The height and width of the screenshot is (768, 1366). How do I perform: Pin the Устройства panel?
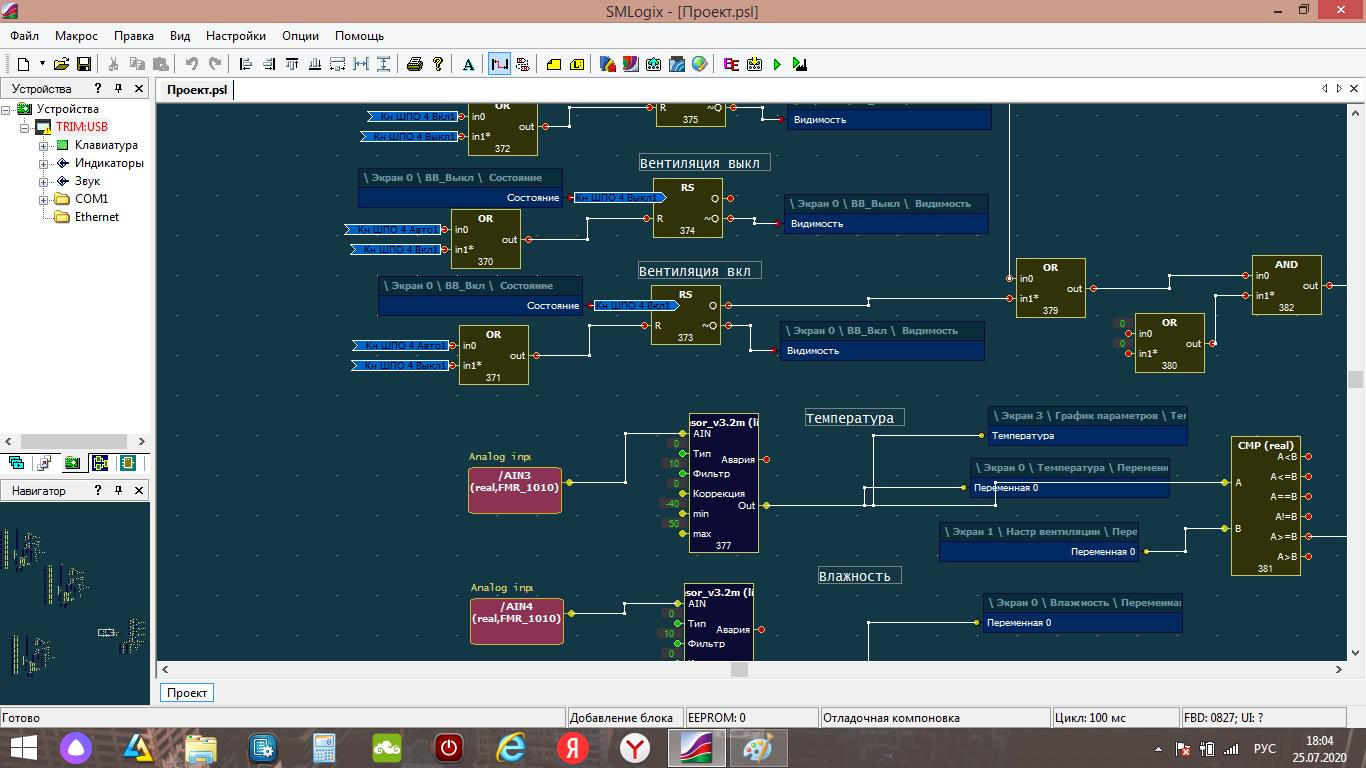pyautogui.click(x=118, y=89)
